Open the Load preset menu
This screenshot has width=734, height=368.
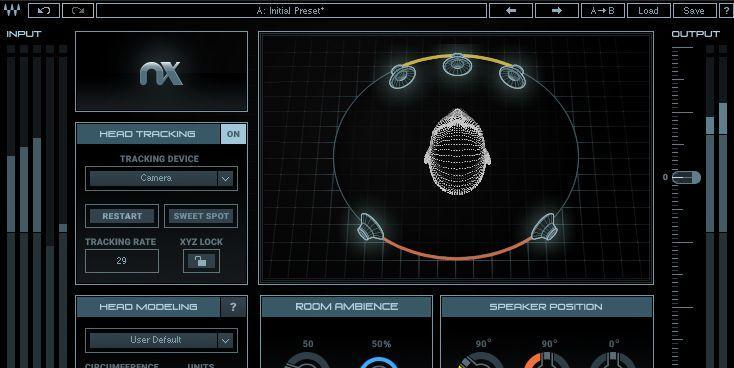(x=648, y=10)
